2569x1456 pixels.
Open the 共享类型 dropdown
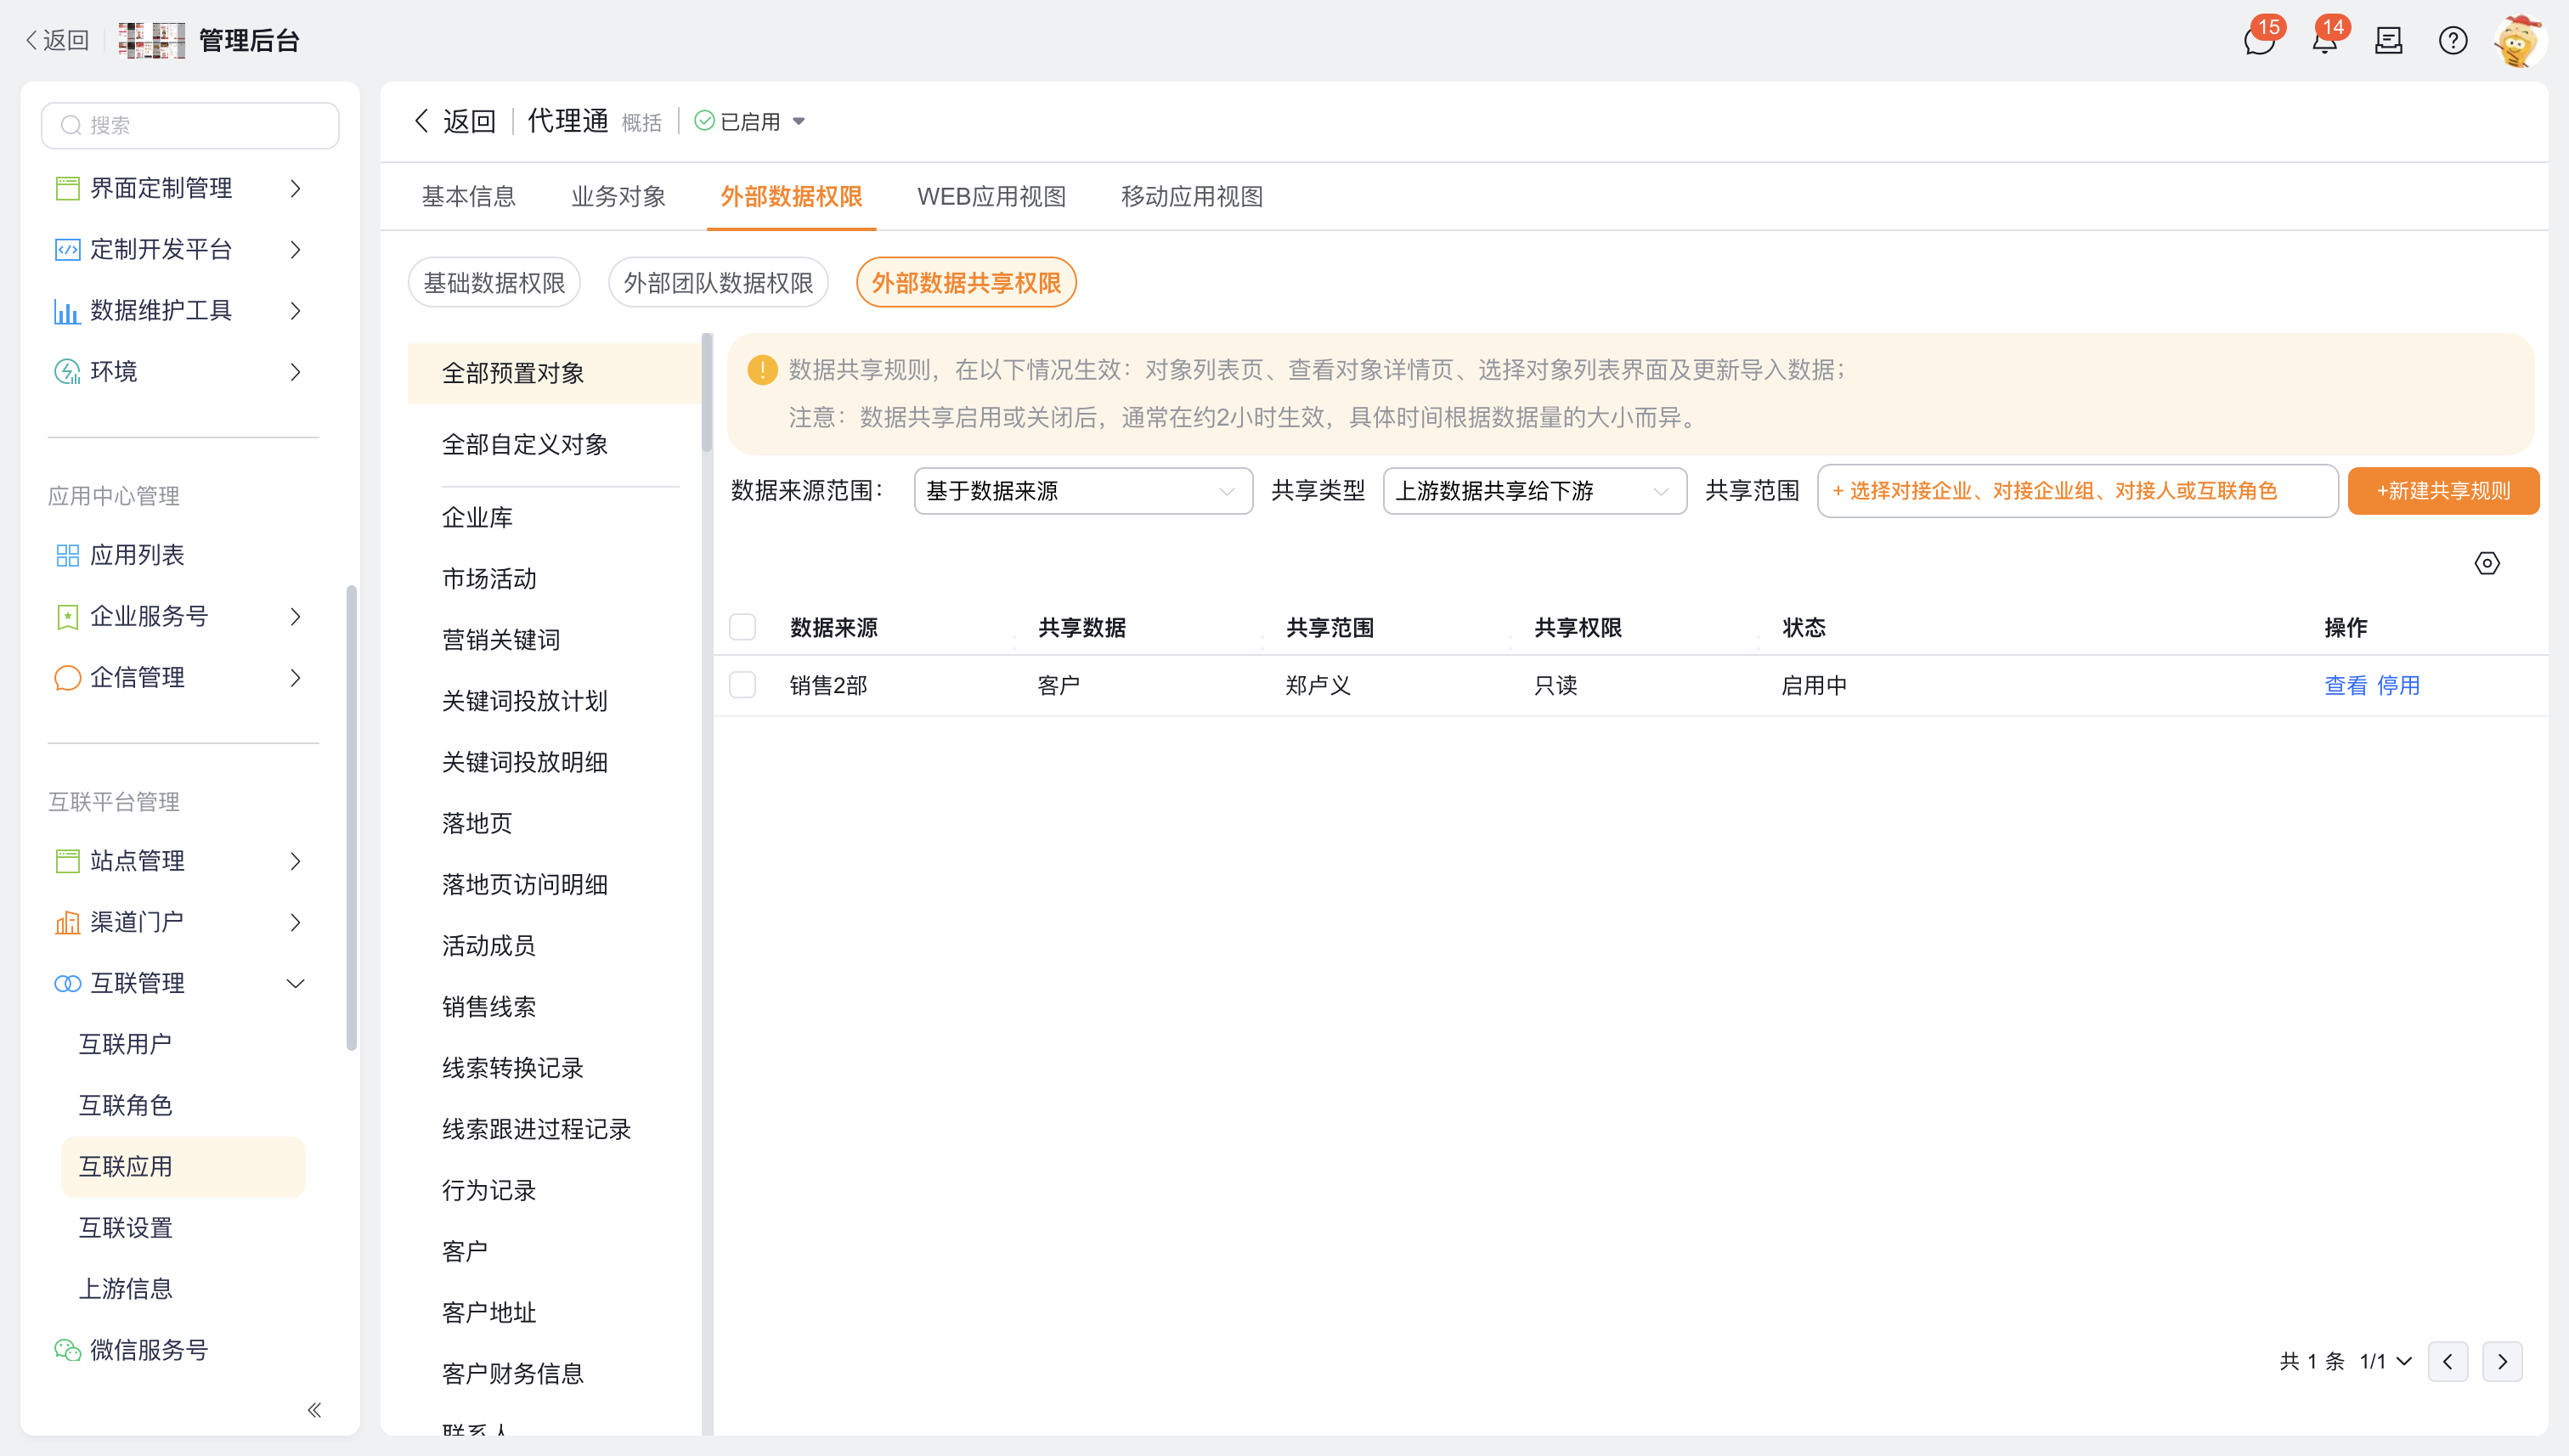1534,491
